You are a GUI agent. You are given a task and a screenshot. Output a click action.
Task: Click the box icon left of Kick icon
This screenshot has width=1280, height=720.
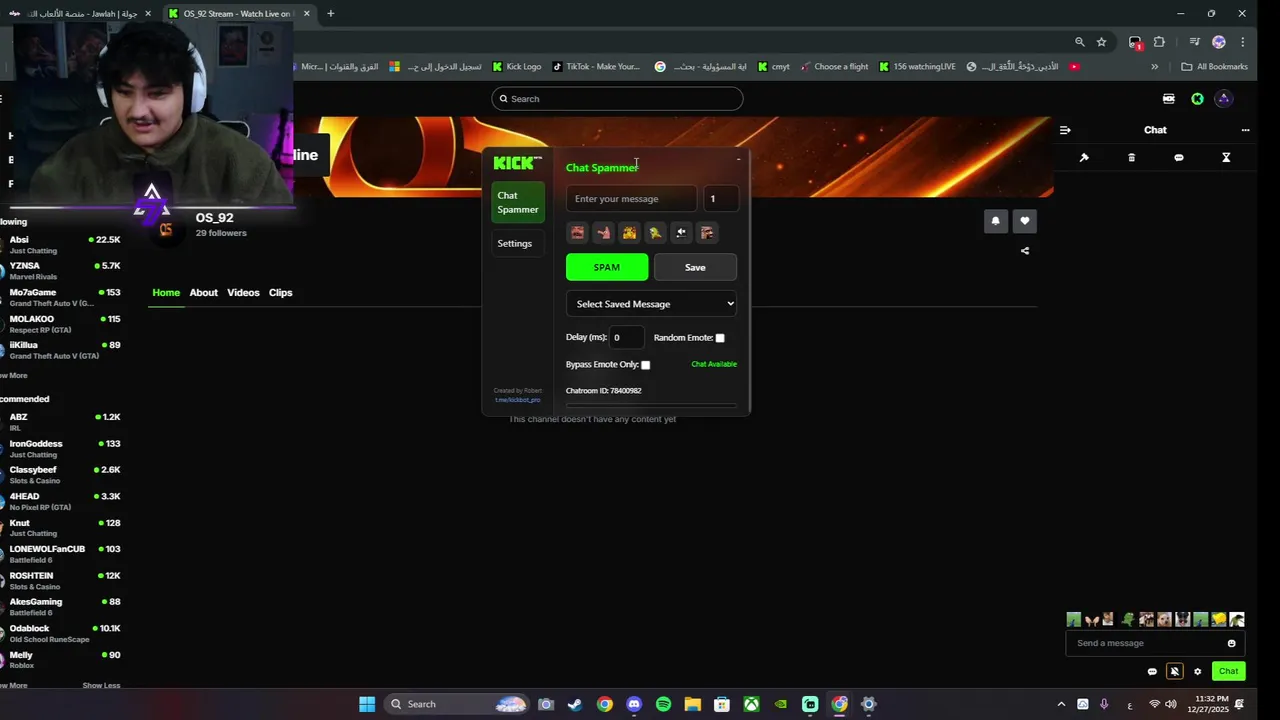pos(1168,99)
